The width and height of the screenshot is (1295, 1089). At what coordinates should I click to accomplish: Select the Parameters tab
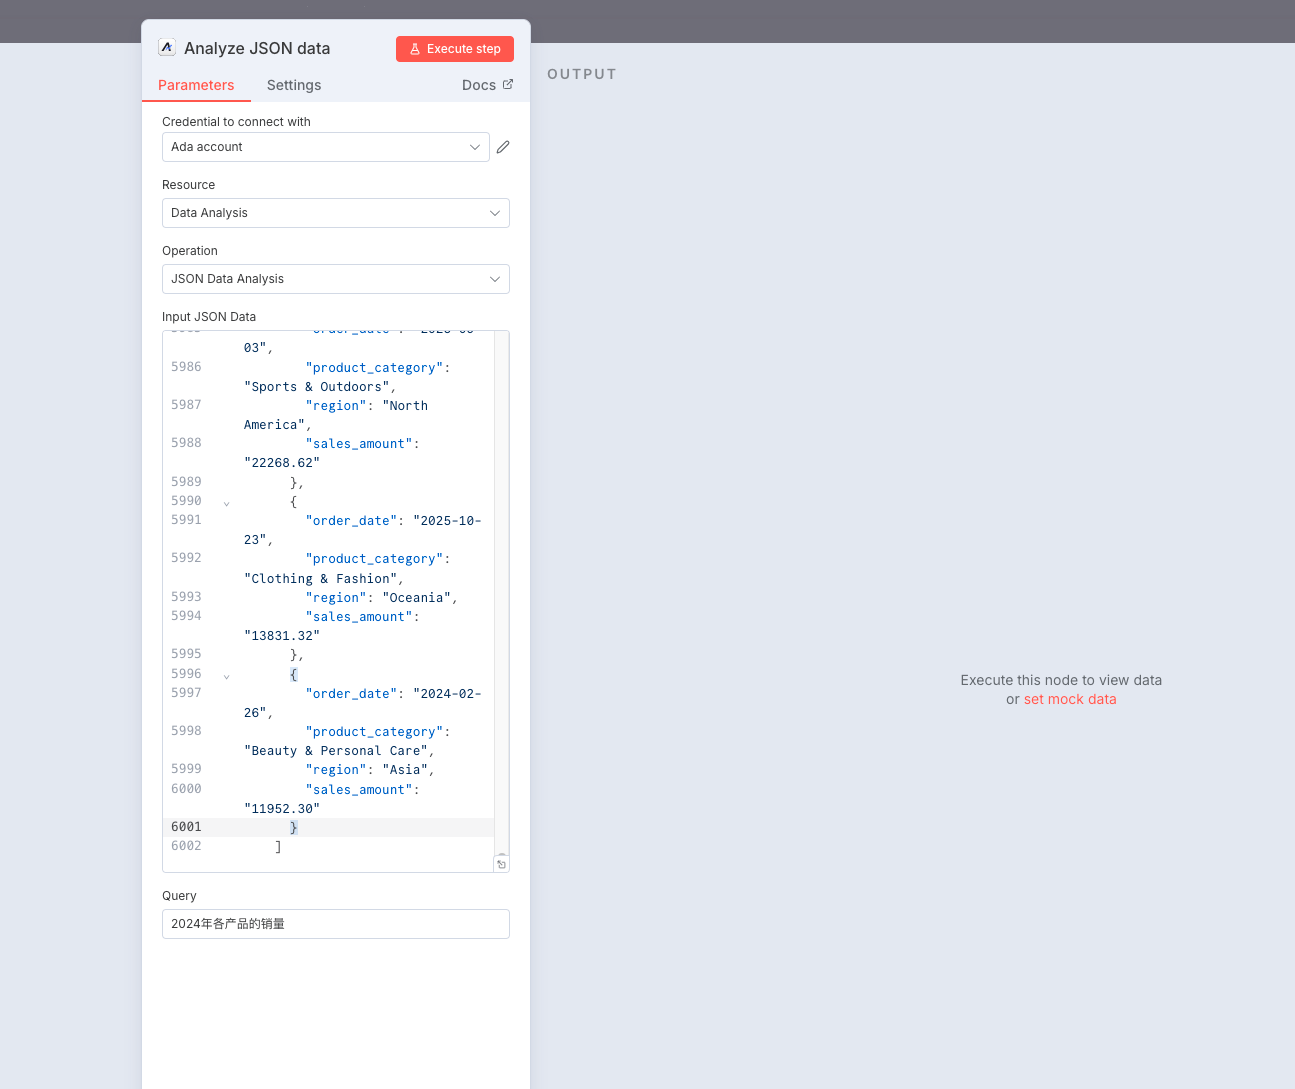(x=196, y=85)
